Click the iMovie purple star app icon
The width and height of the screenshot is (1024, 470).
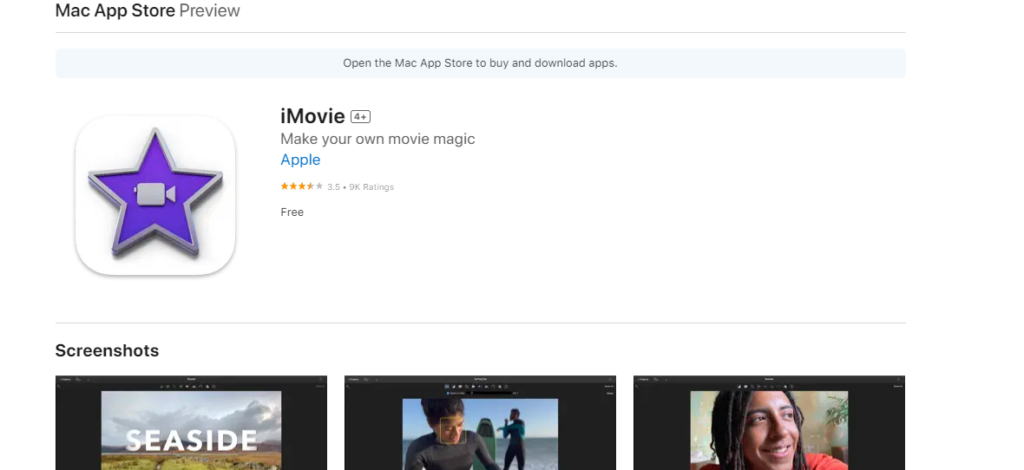[x=155, y=195]
